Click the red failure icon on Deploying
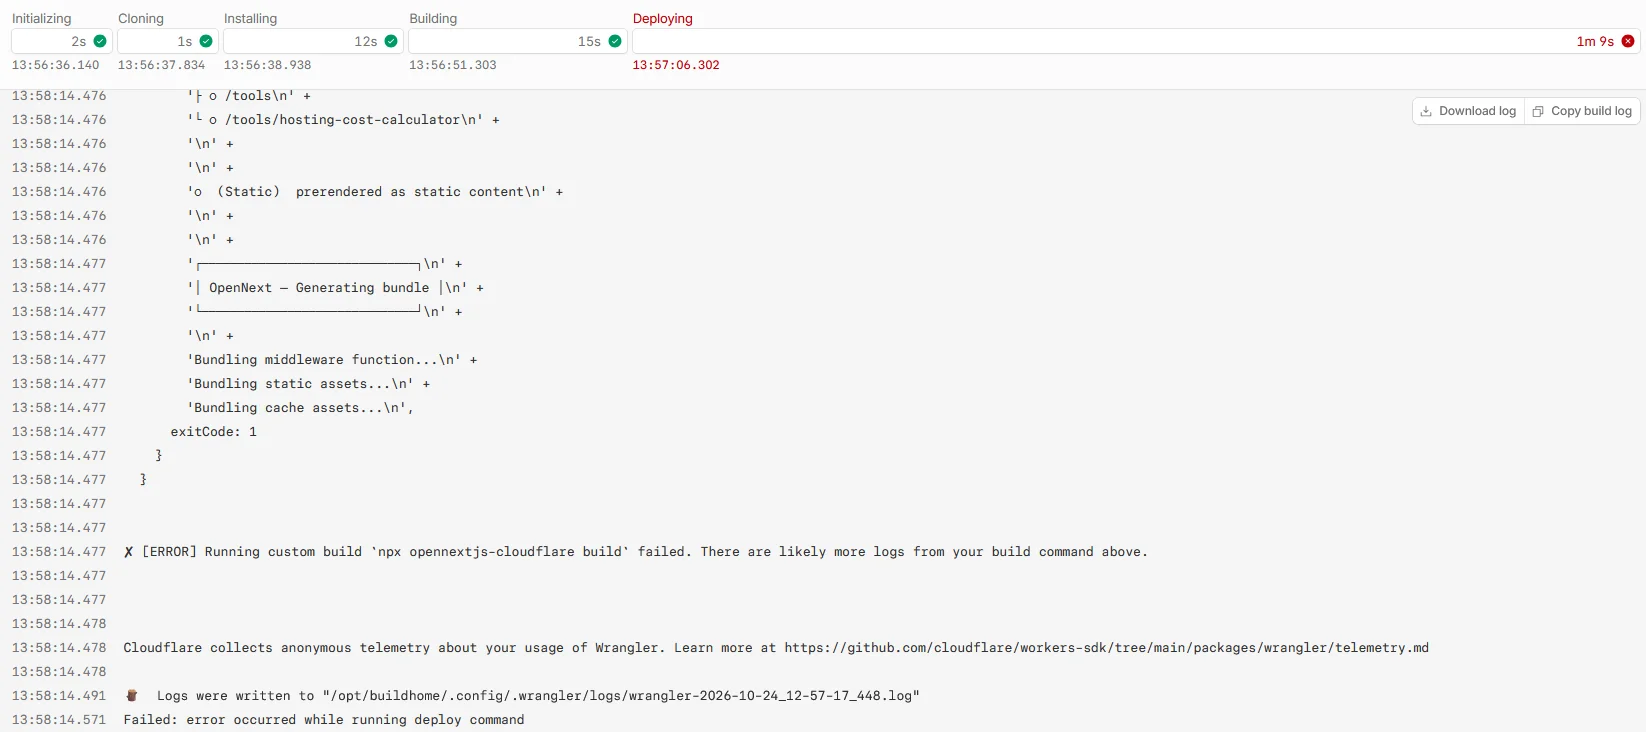 point(1628,41)
